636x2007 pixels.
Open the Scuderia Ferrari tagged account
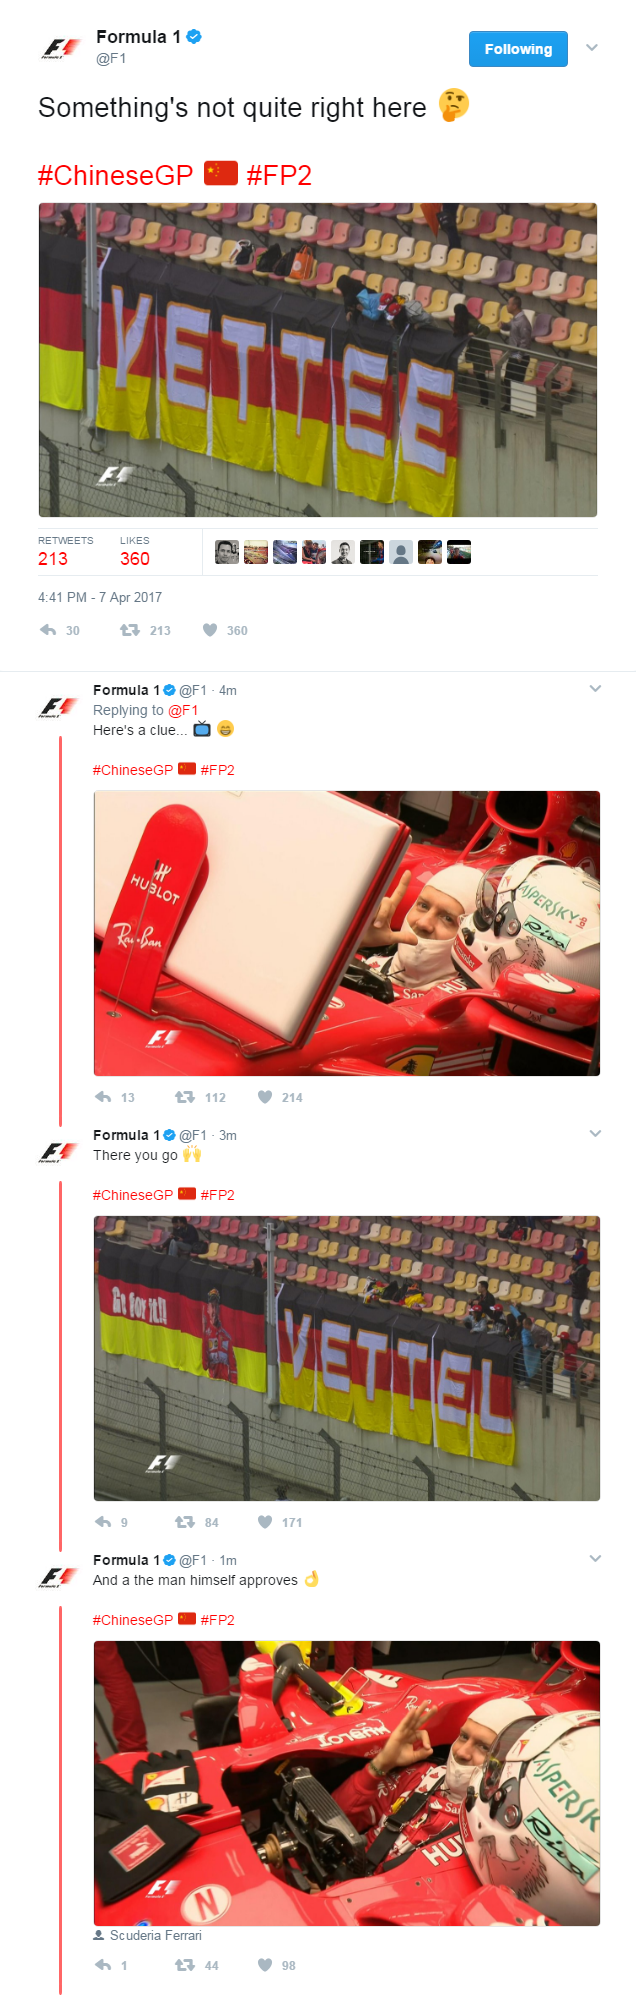point(155,1935)
